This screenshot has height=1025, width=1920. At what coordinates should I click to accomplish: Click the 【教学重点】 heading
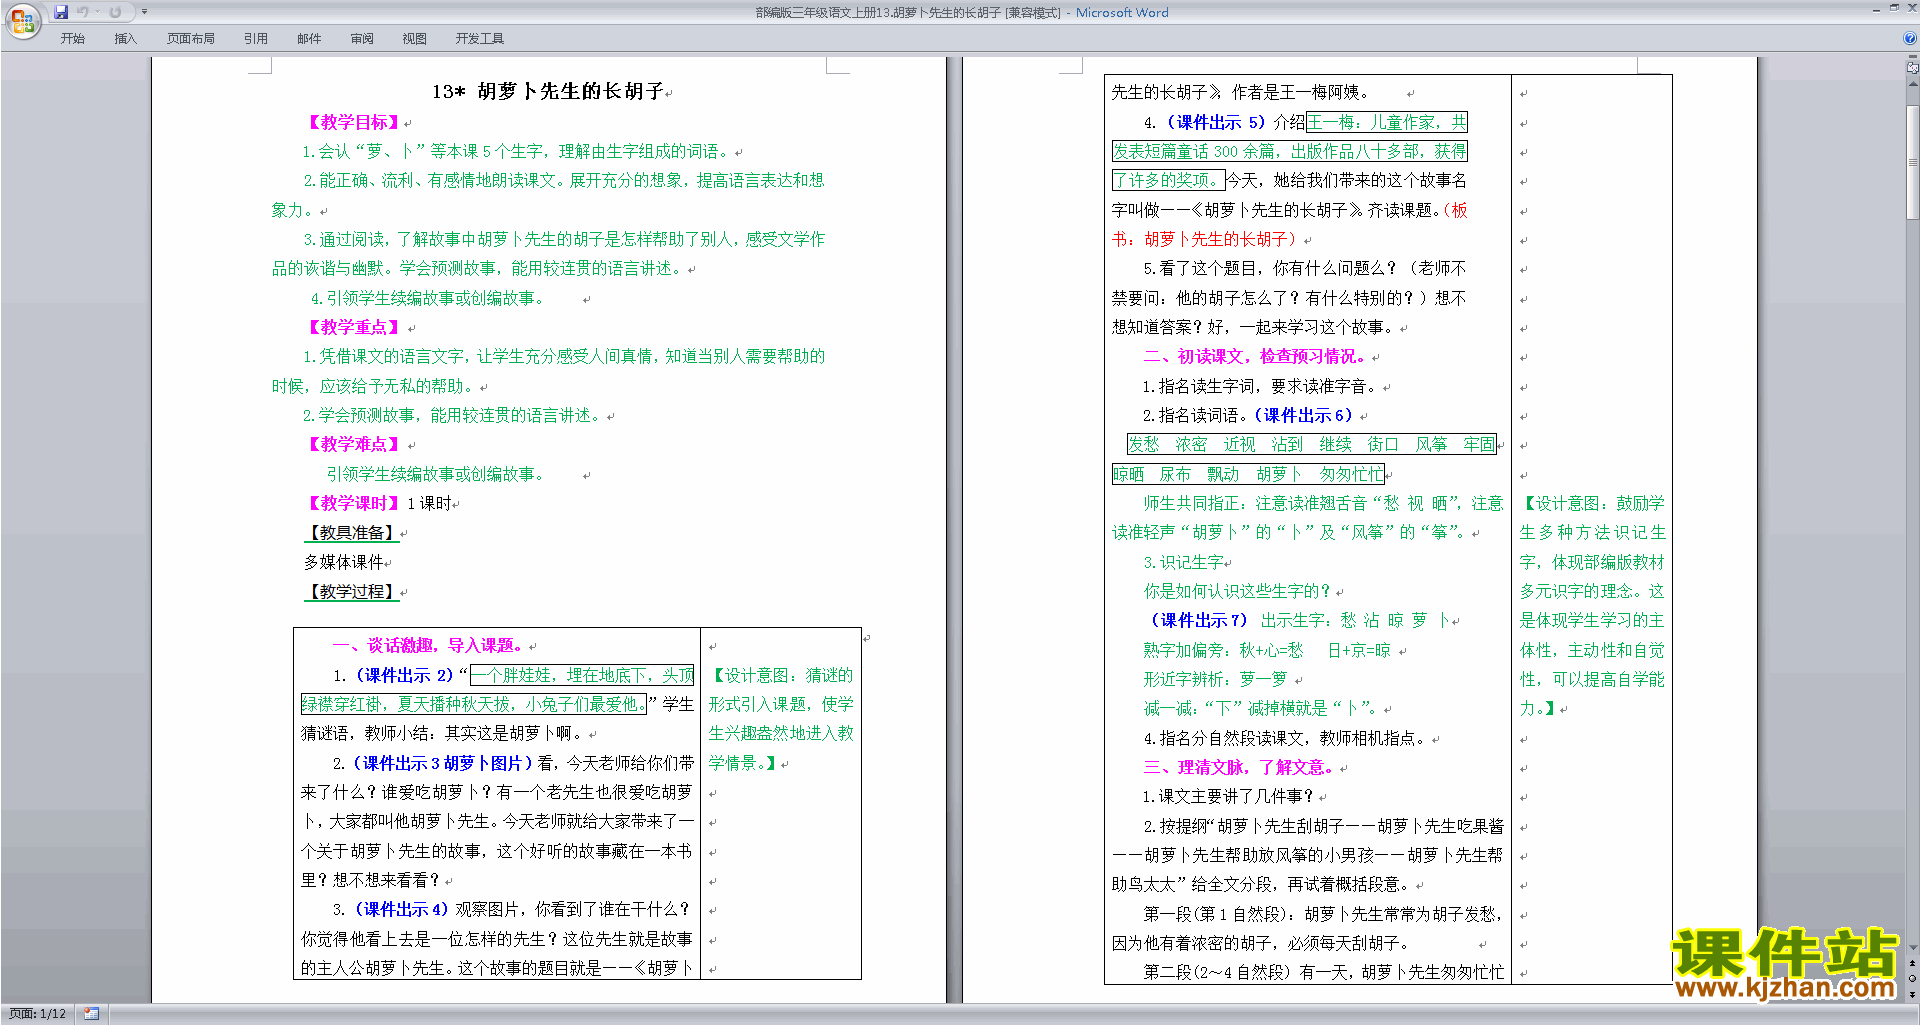(354, 327)
